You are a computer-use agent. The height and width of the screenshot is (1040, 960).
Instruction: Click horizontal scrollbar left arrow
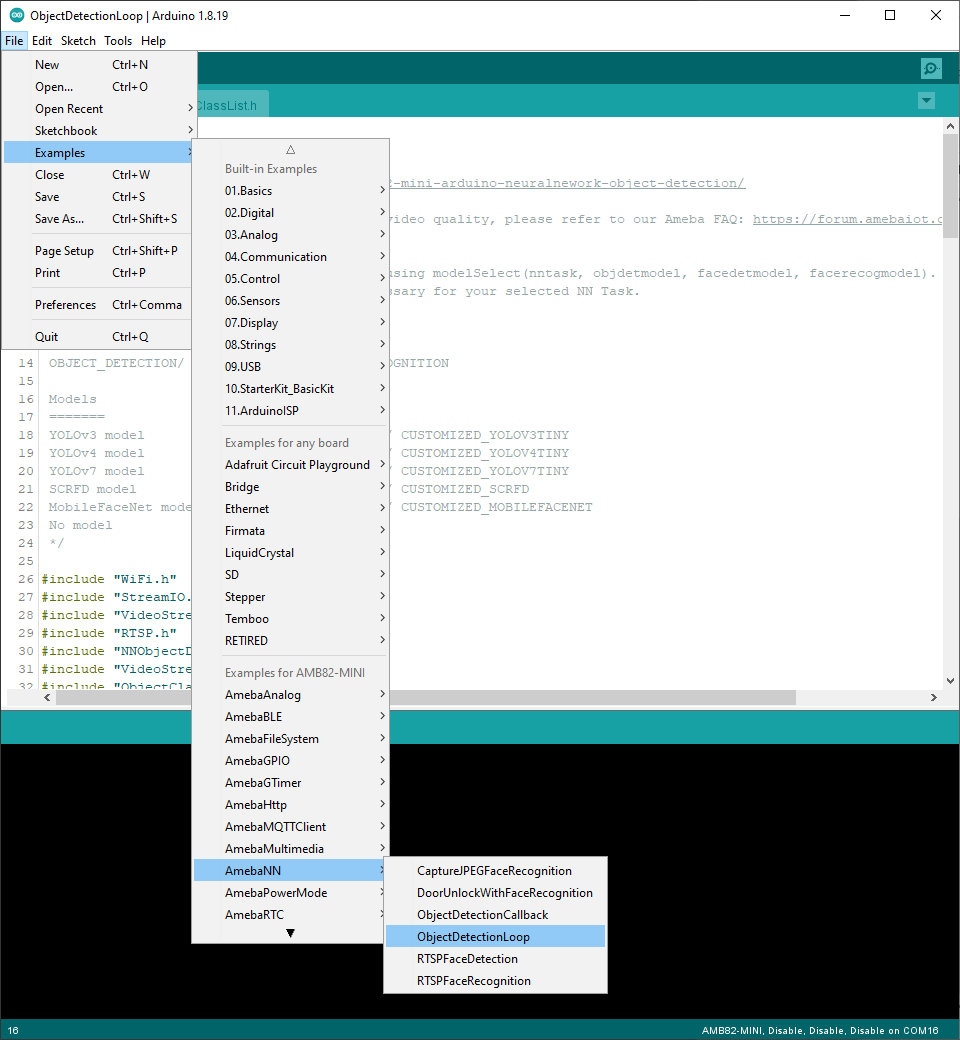(47, 698)
